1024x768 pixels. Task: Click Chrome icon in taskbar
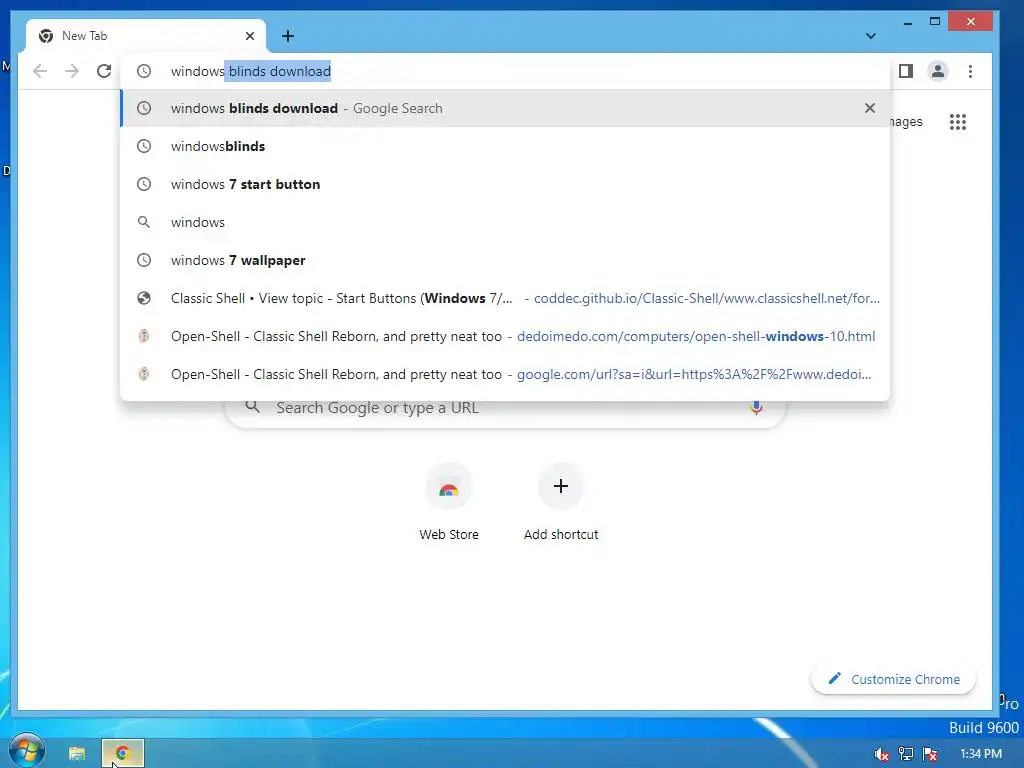[122, 753]
